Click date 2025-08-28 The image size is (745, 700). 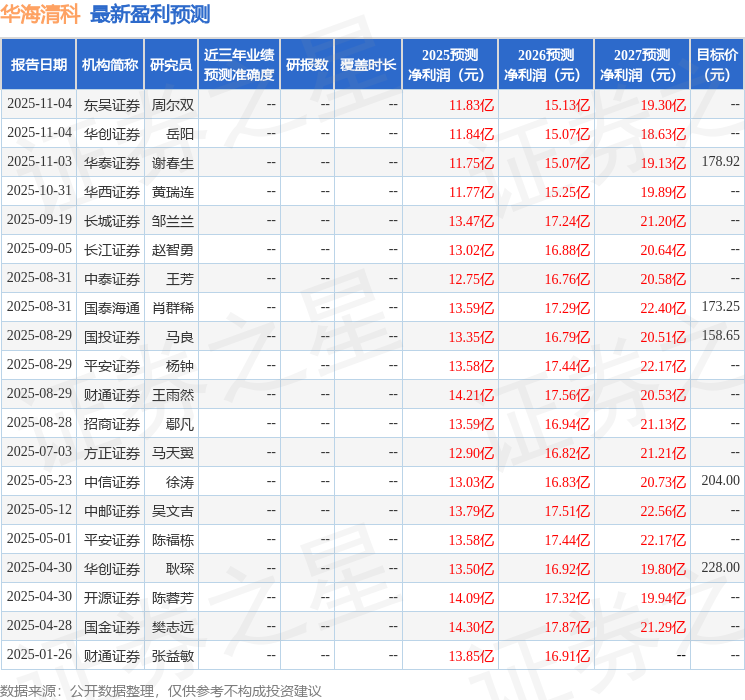click(39, 422)
